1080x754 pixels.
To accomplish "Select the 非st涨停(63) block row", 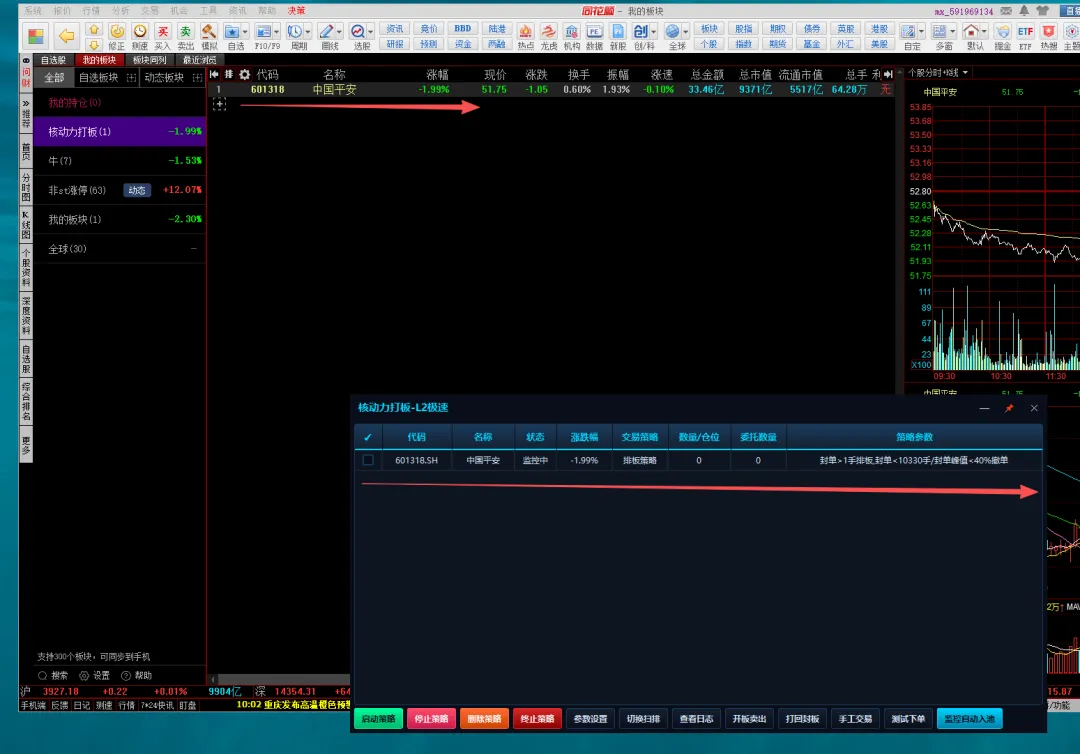I will [x=120, y=190].
